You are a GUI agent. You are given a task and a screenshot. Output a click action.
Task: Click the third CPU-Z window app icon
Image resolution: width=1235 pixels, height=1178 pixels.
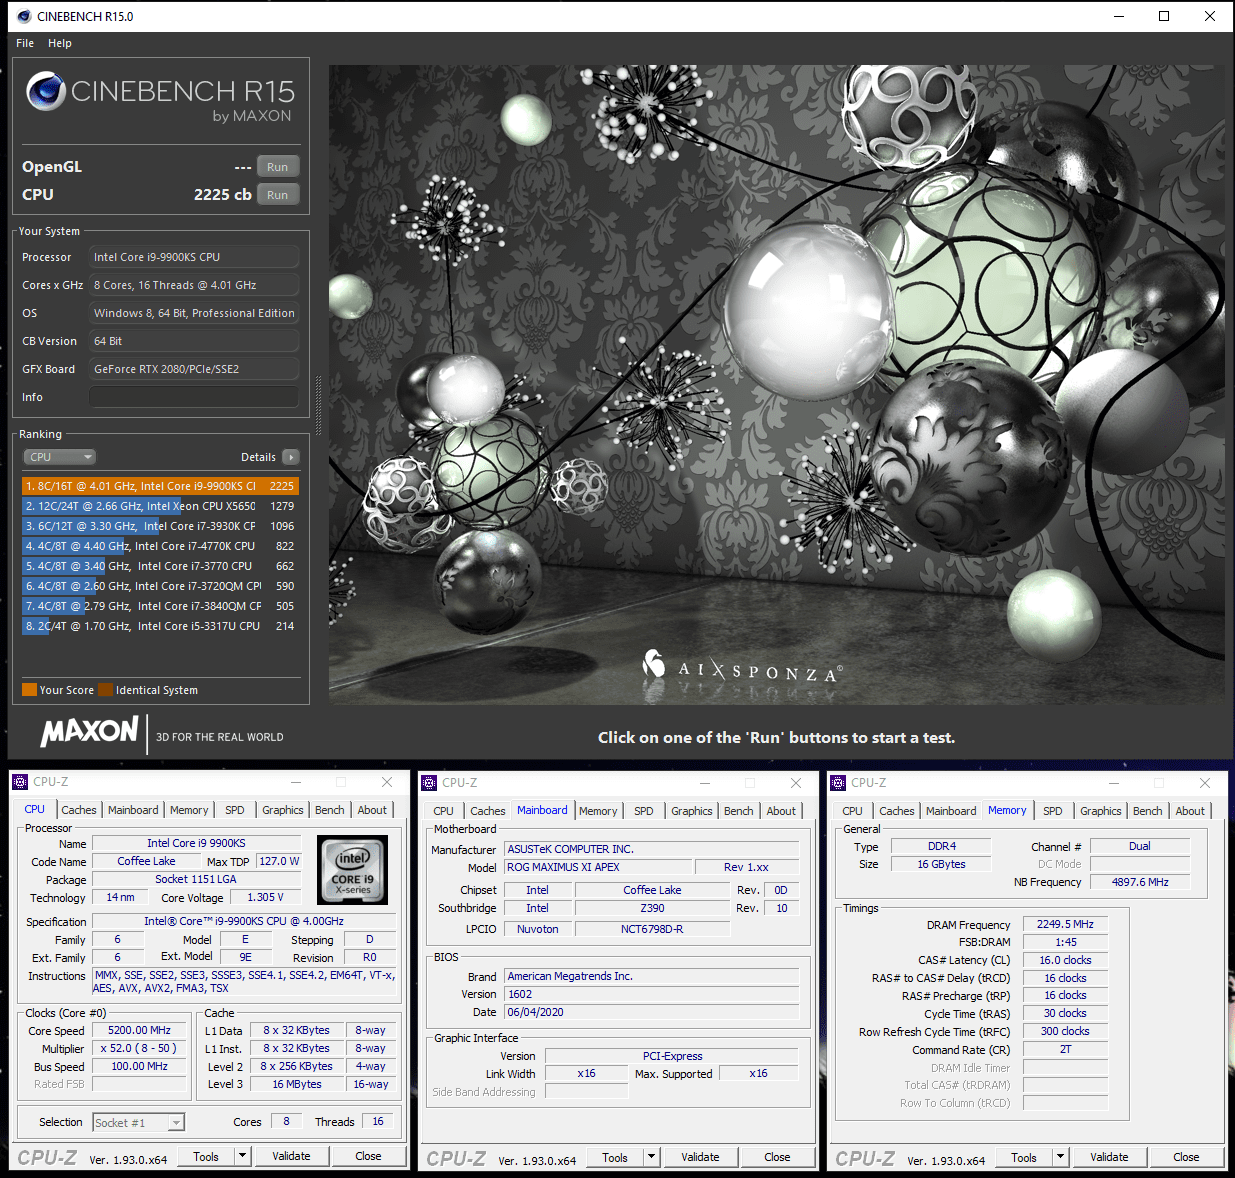838,783
